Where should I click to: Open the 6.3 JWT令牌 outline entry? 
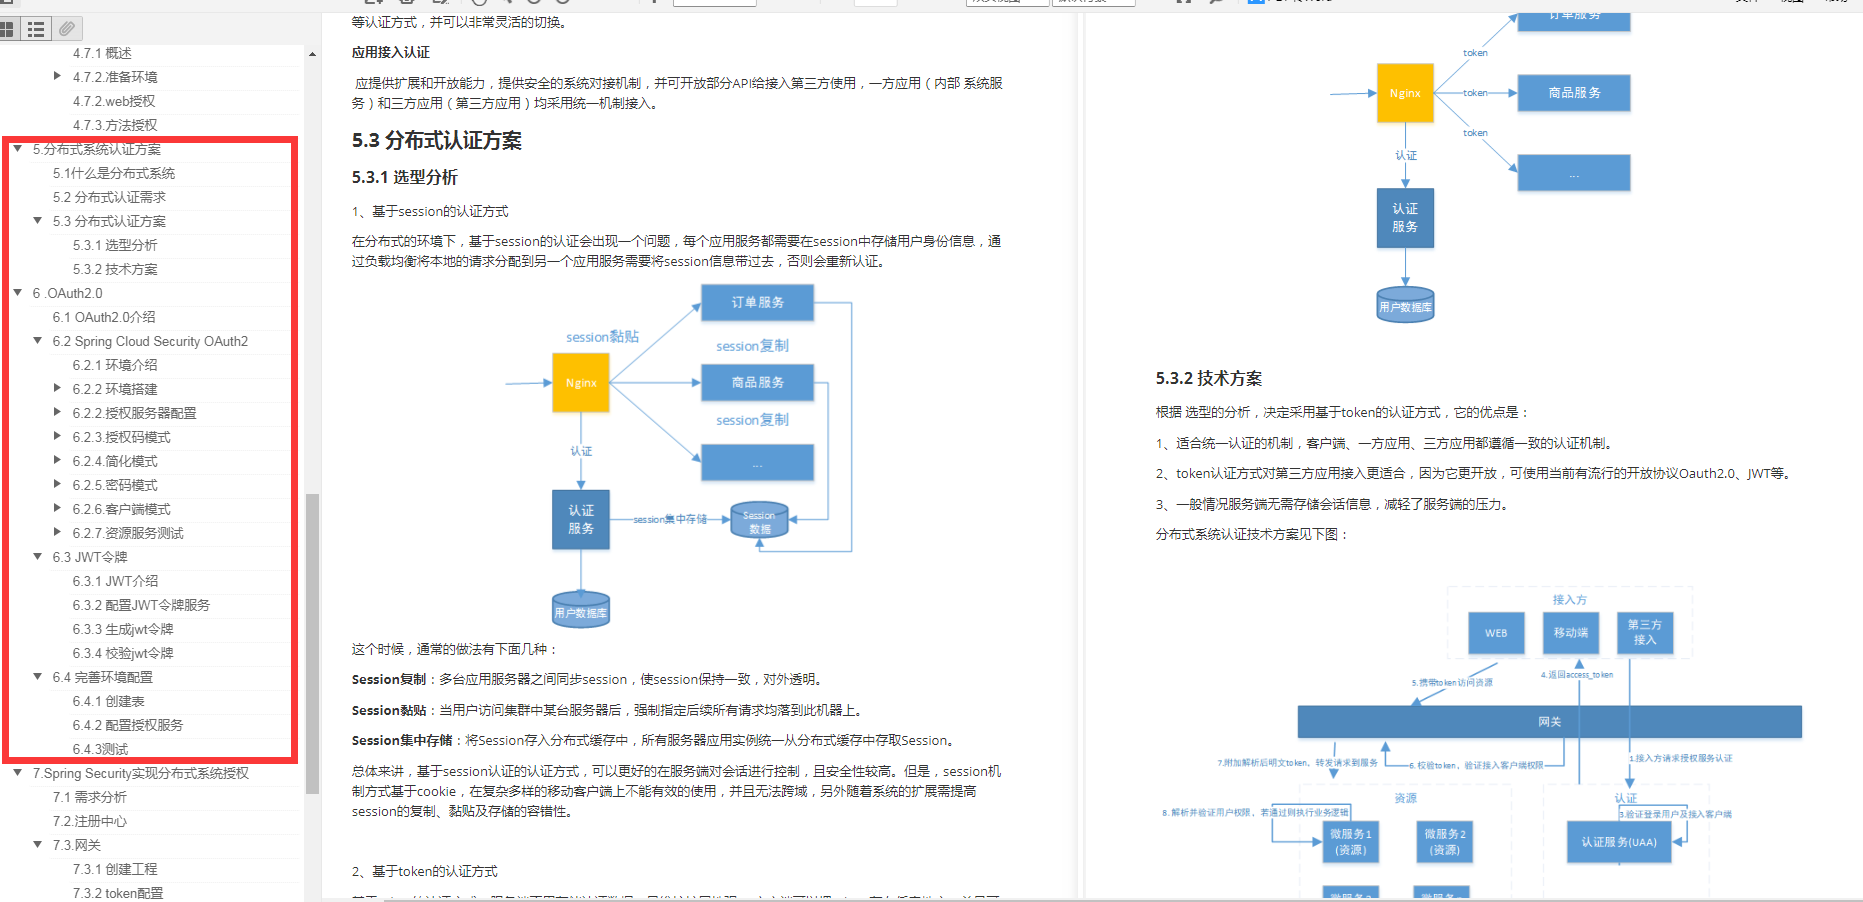[x=90, y=557]
